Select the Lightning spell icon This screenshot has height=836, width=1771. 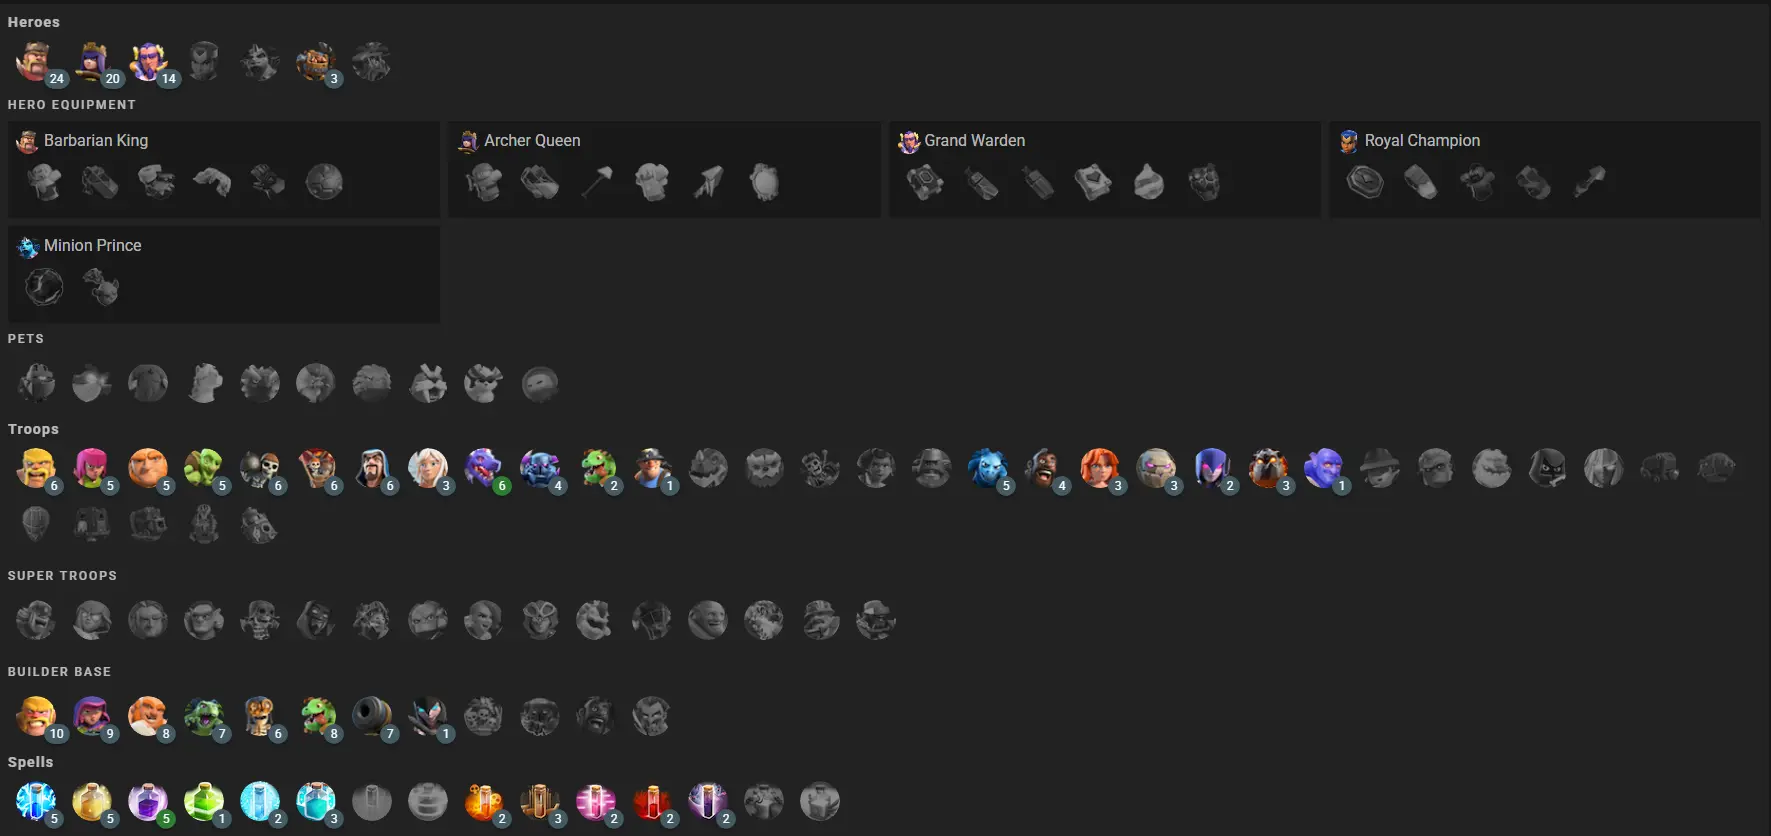[36, 801]
